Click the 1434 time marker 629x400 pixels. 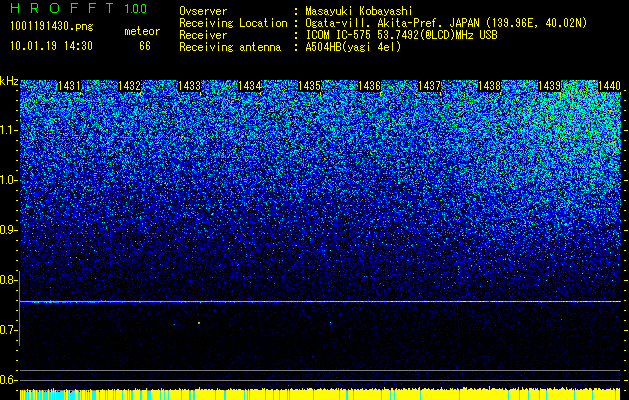point(250,86)
